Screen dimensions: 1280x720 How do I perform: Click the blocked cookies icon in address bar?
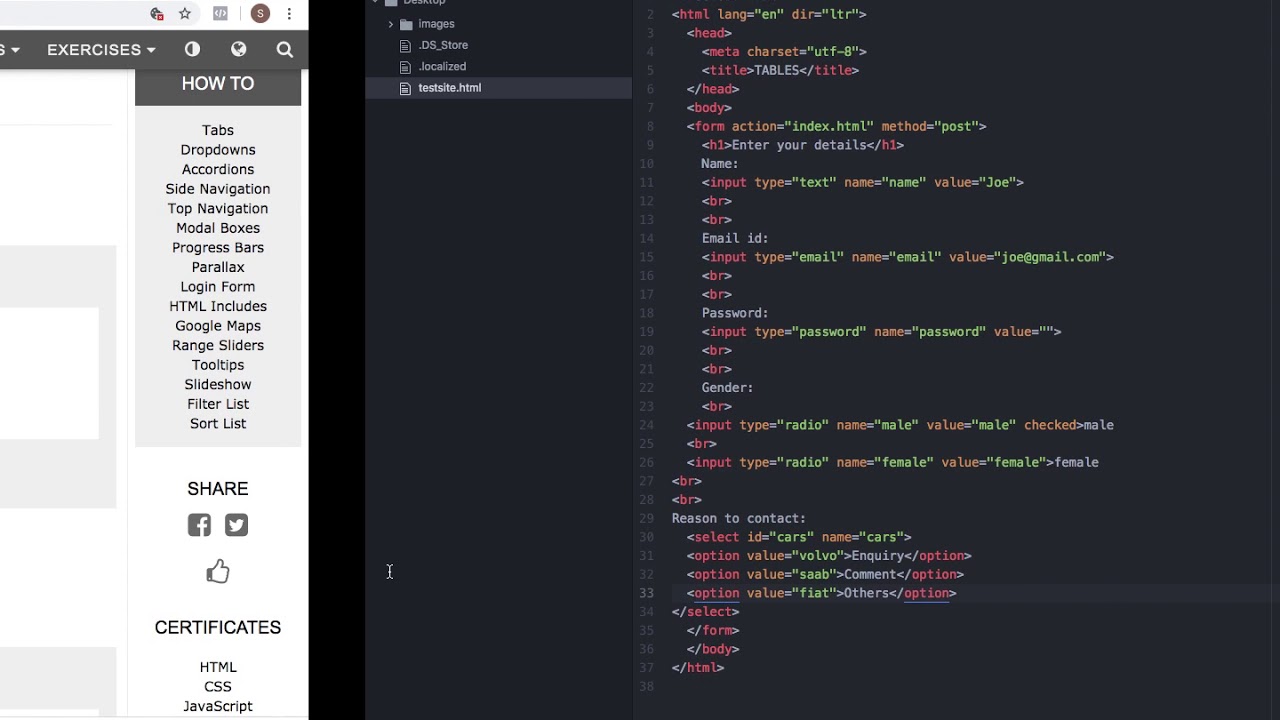[x=157, y=14]
